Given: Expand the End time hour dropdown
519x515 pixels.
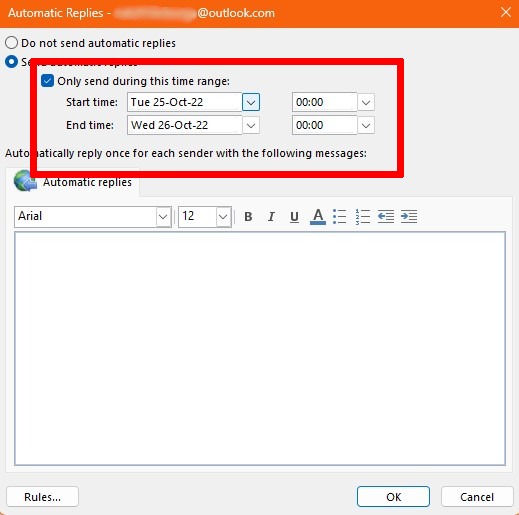Looking at the screenshot, I should [366, 125].
